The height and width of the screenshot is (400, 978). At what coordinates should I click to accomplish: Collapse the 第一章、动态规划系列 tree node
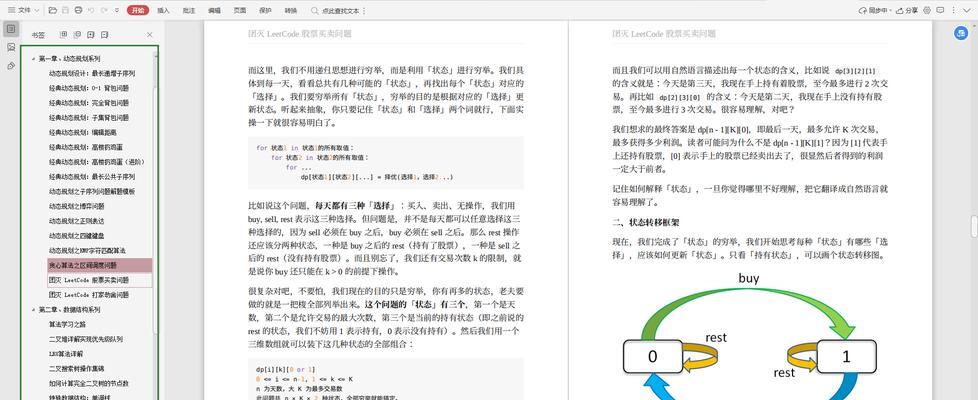tap(33, 59)
